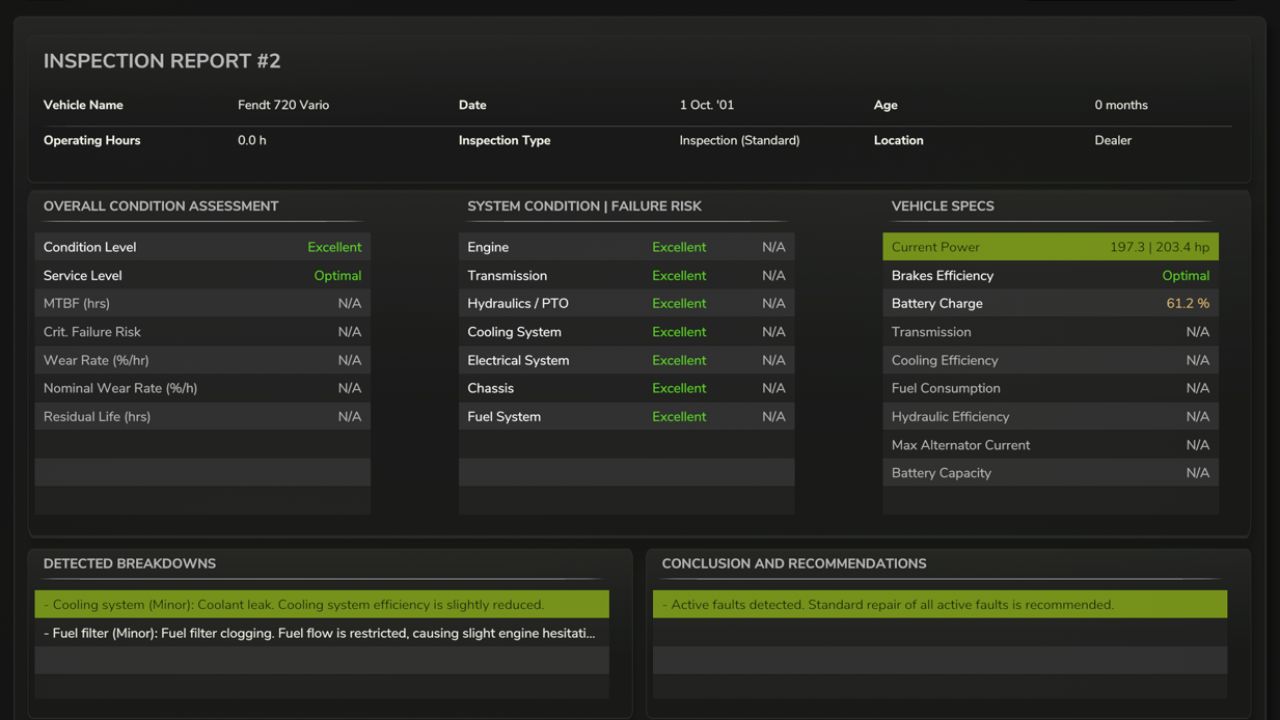Click the DETECTED BREAKDOWNS section header
1280x720 pixels.
click(129, 563)
